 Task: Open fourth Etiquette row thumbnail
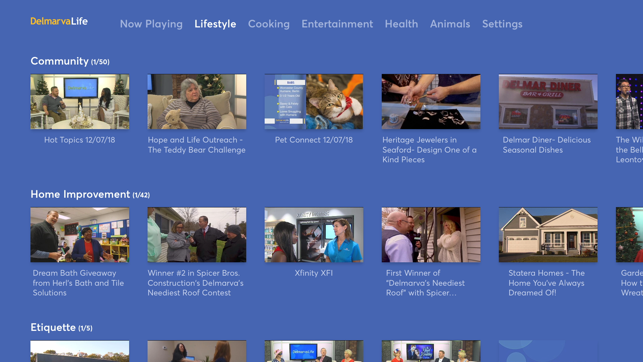coord(431,351)
